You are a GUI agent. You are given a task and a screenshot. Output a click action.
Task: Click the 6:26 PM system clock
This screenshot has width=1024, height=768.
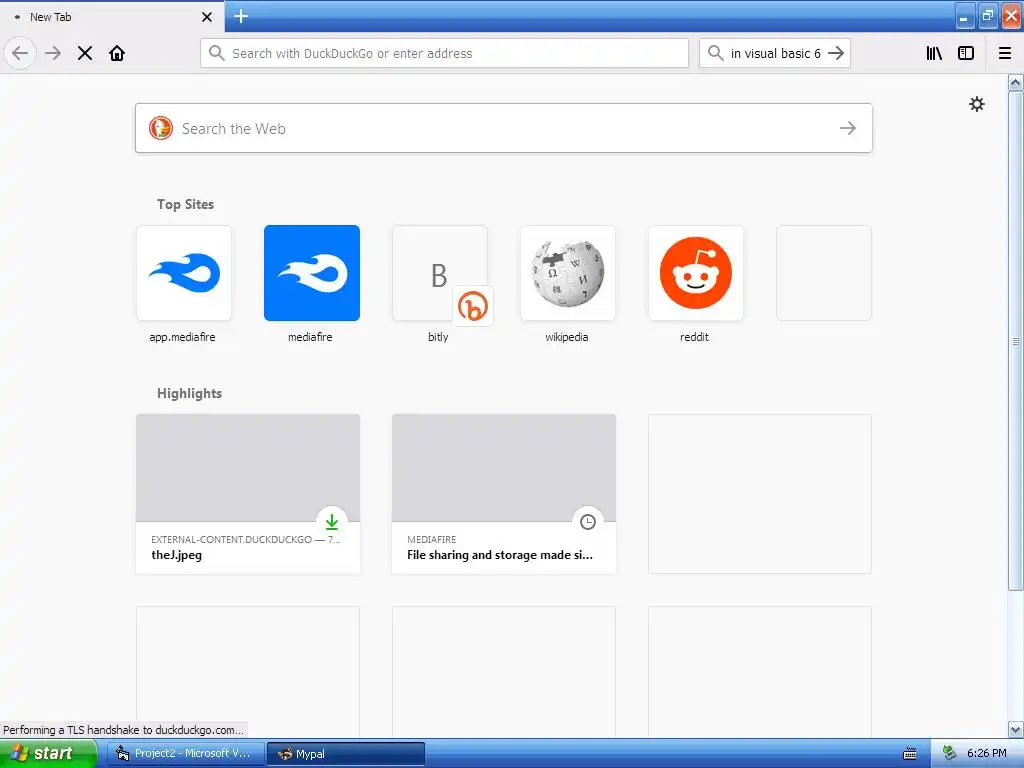(987, 753)
